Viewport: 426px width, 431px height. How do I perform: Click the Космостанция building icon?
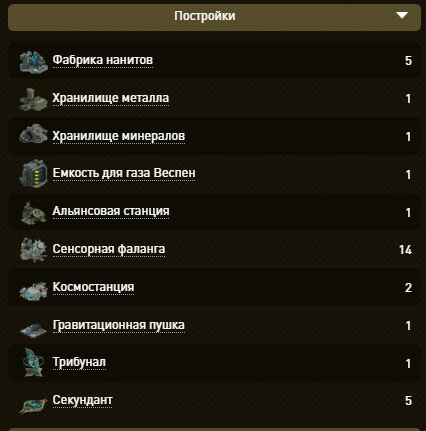[33, 291]
